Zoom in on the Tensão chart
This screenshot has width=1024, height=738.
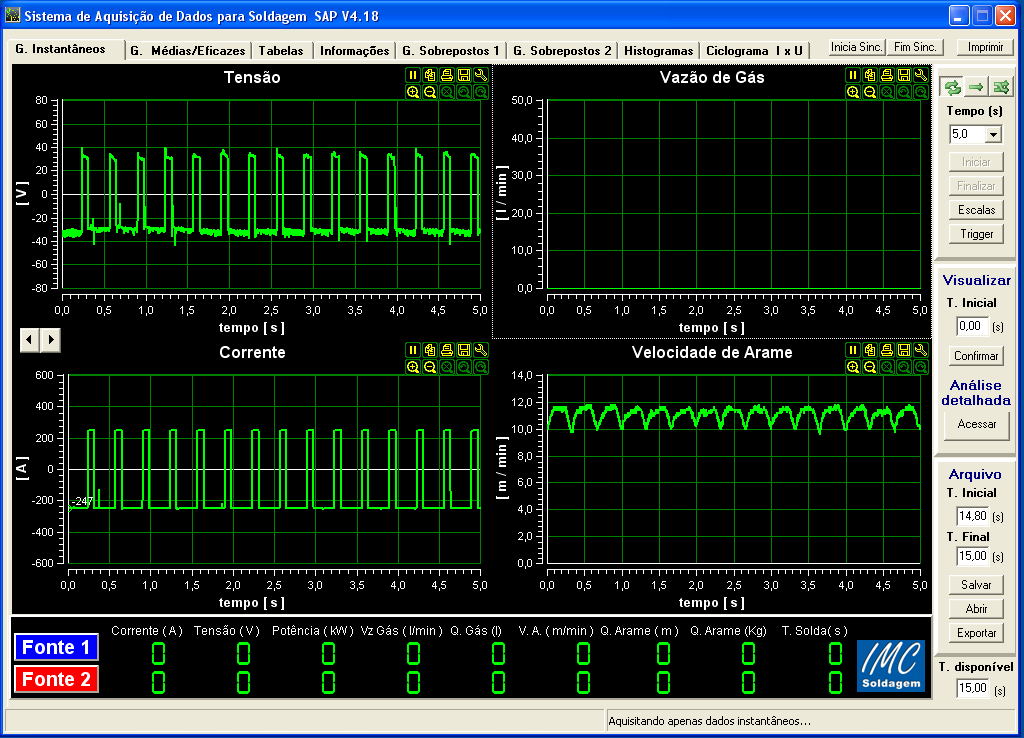pos(413,92)
